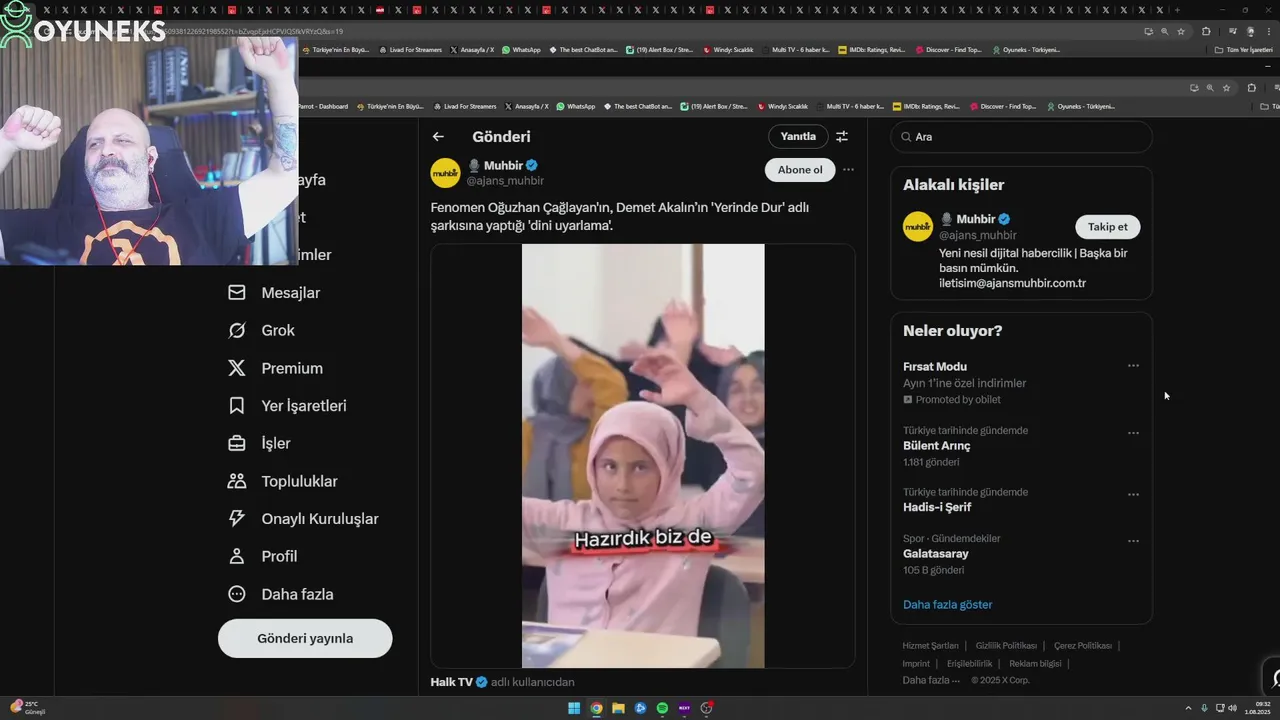1280x720 pixels.
Task: Click in the Ara search field
Action: 1021,137
